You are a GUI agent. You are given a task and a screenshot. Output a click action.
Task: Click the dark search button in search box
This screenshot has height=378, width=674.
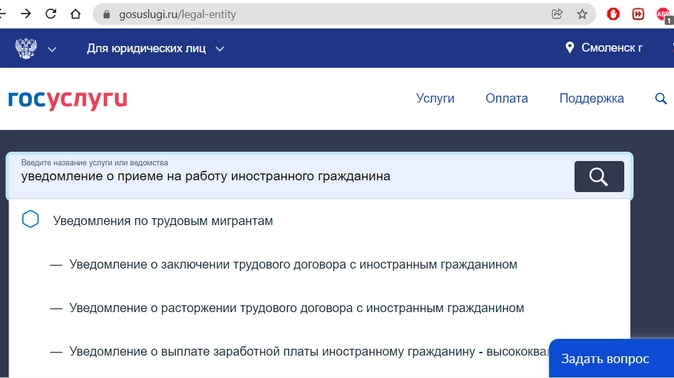point(599,176)
